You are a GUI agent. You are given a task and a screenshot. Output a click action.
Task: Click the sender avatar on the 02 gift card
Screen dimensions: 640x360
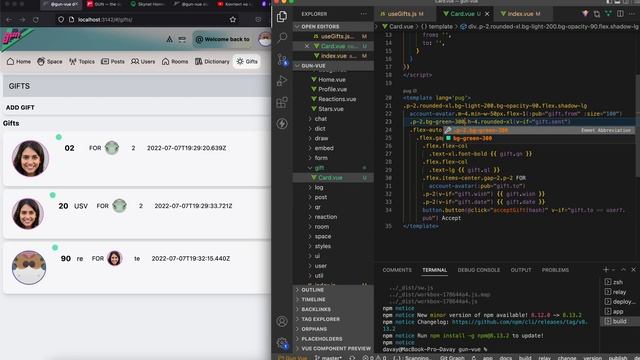(30, 158)
